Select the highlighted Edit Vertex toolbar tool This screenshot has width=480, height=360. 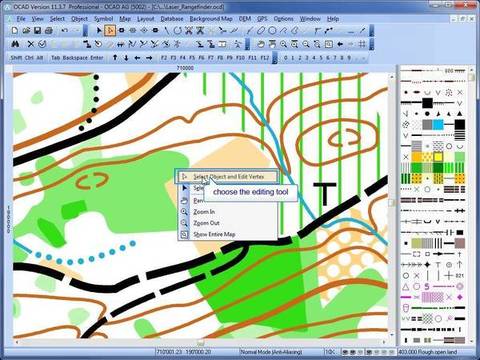pyautogui.click(x=110, y=31)
